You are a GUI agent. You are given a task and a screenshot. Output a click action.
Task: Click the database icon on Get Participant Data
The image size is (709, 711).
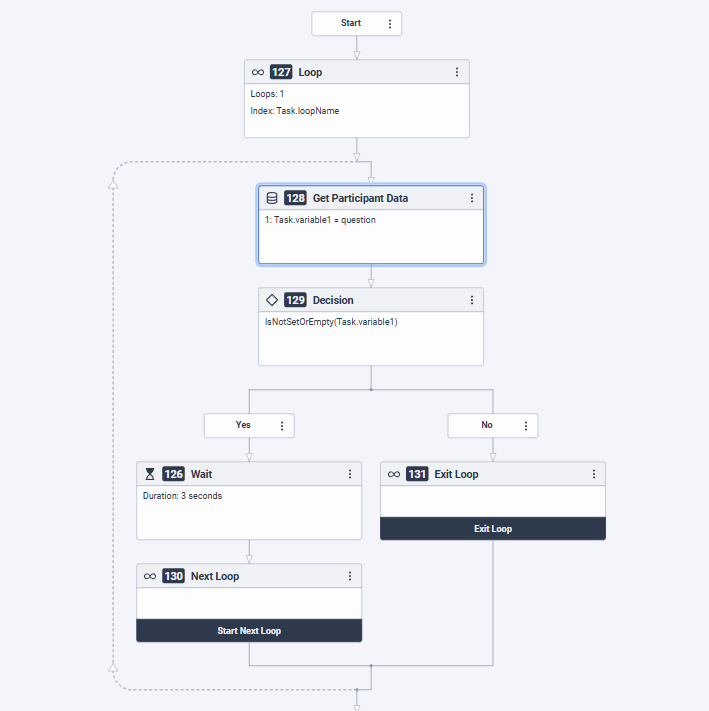point(271,198)
